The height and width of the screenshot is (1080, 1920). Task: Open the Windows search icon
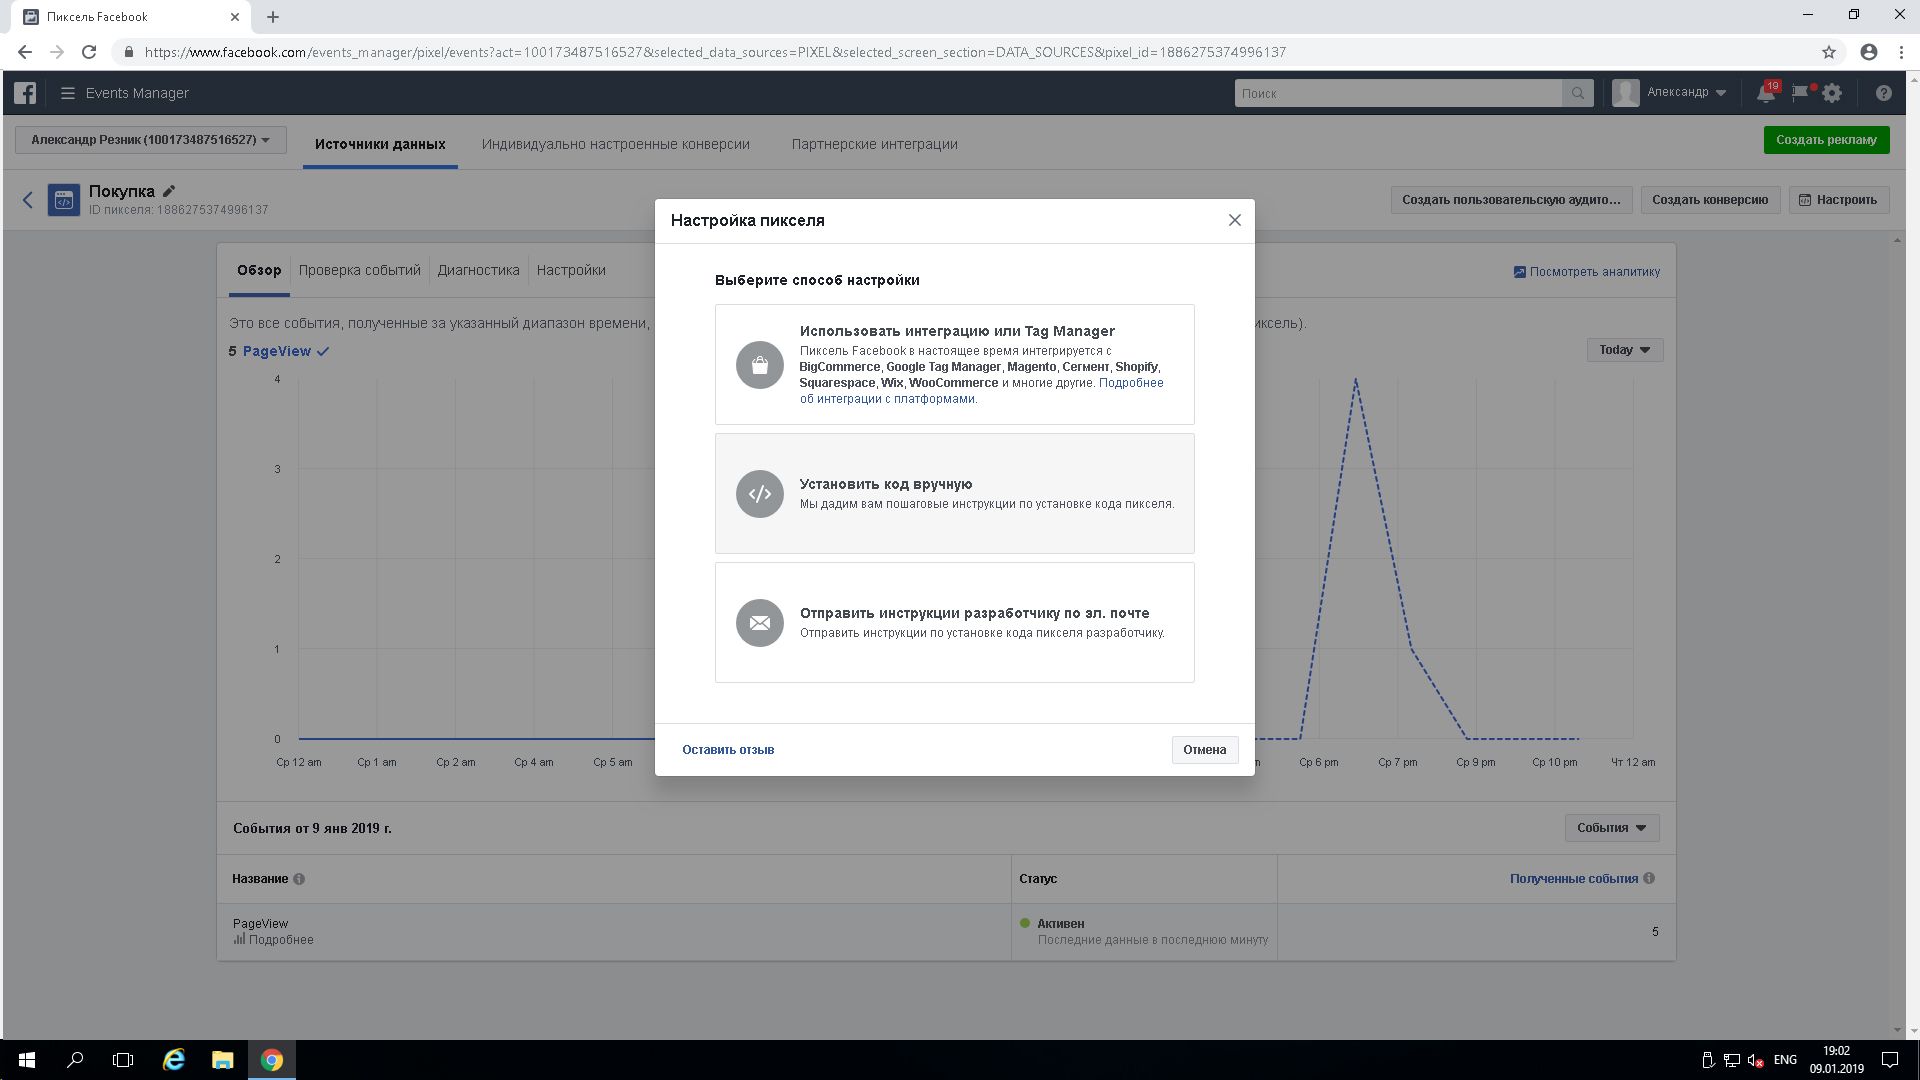[75, 1060]
